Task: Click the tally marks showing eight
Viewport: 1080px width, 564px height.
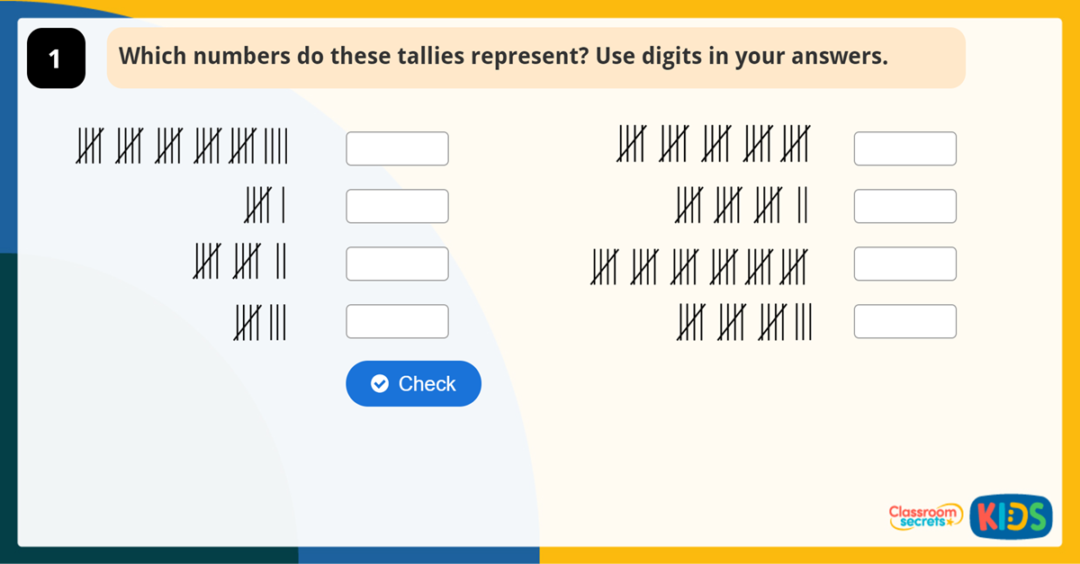Action: click(260, 321)
